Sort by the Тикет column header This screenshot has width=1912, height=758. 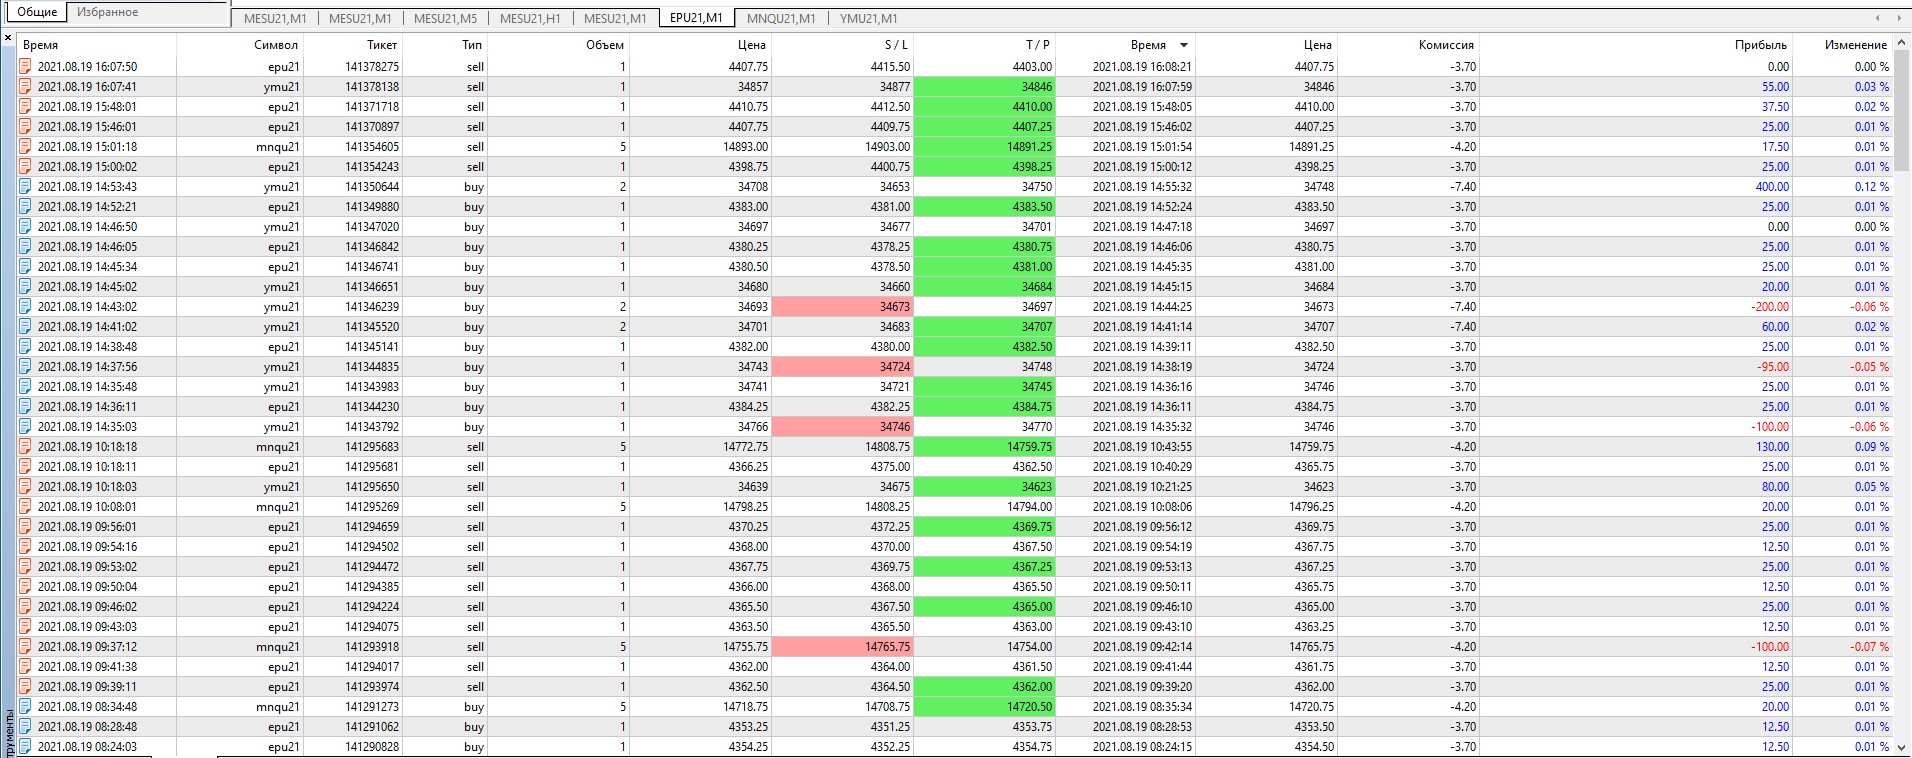(x=382, y=45)
